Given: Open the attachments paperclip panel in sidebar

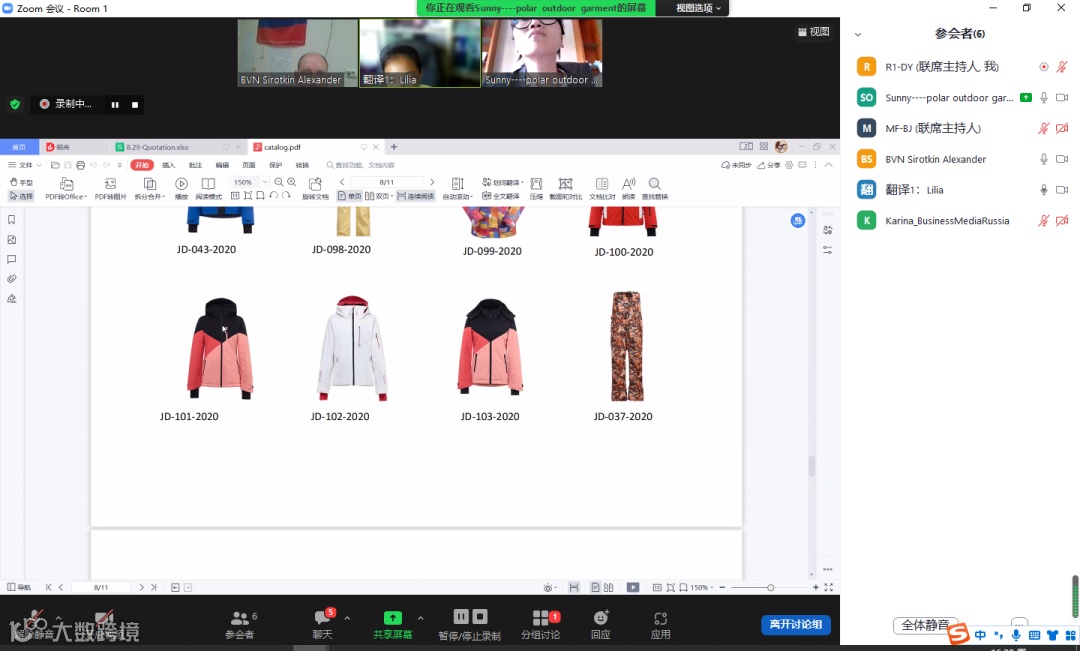Looking at the screenshot, I should coord(11,279).
